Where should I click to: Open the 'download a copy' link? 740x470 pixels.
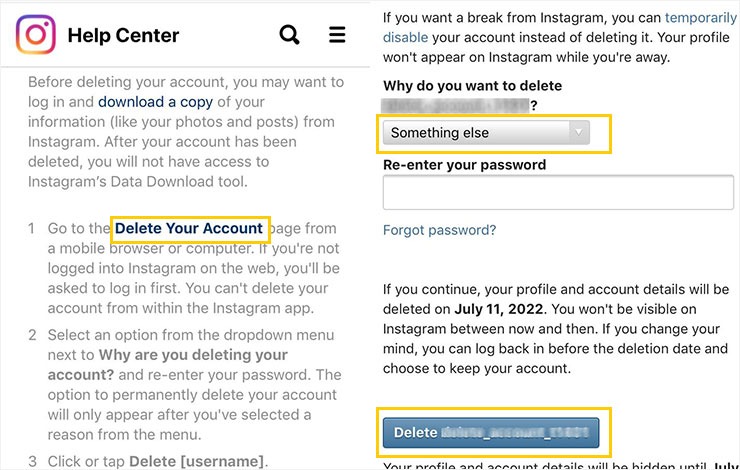[x=155, y=102]
